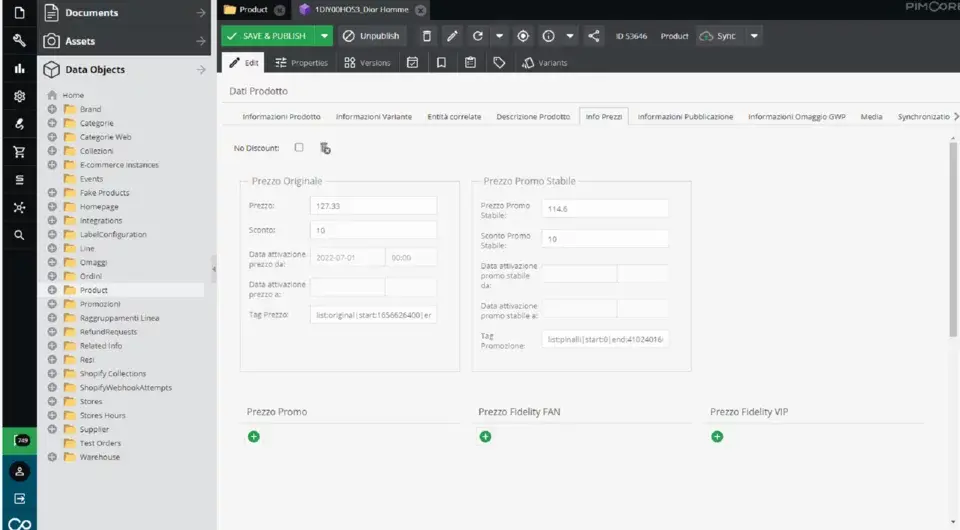Open the Save & Publish dropdown arrow

coord(324,36)
